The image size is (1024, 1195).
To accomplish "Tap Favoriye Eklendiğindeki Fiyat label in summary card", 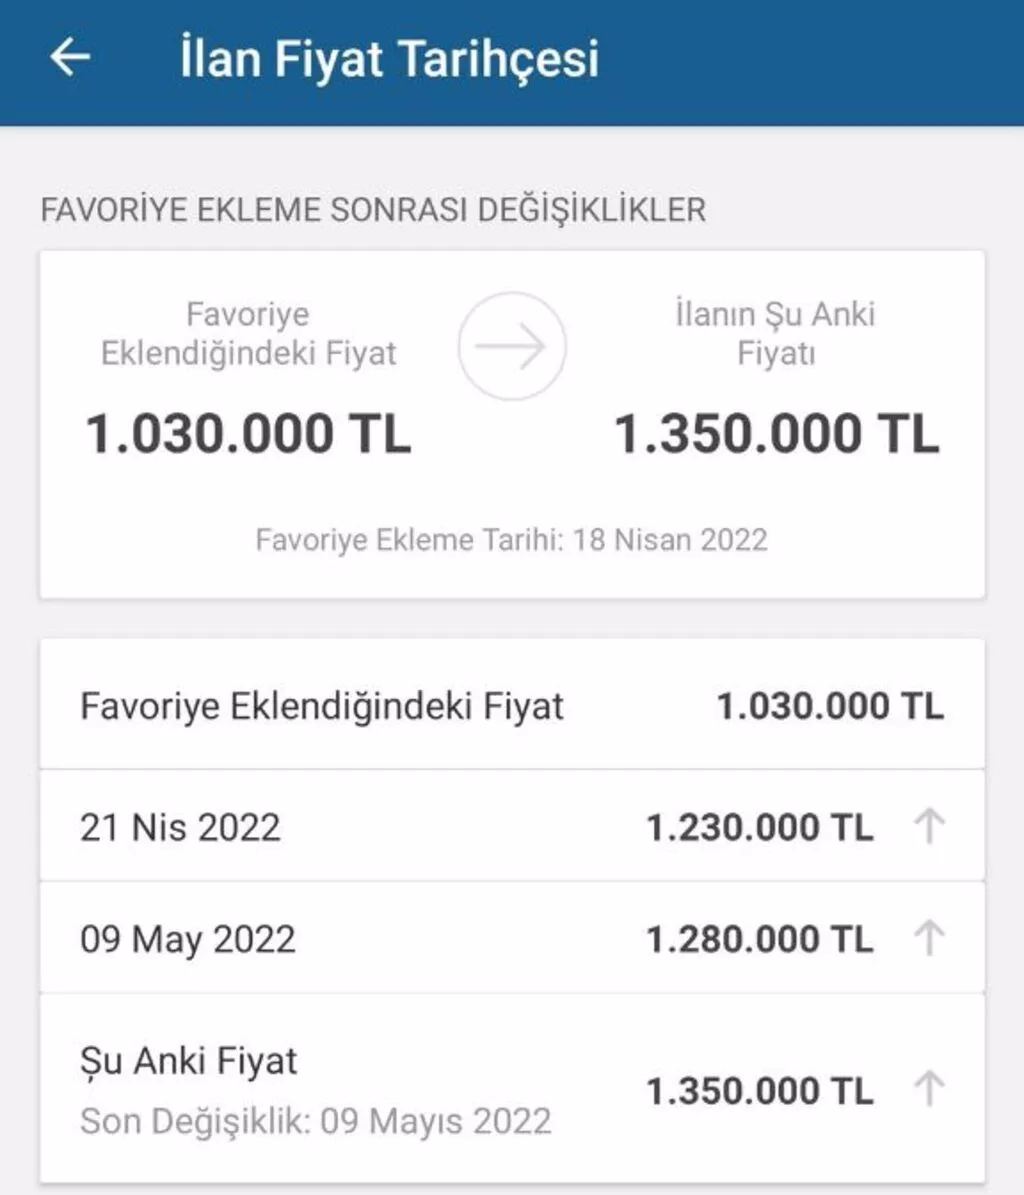I will pos(249,333).
